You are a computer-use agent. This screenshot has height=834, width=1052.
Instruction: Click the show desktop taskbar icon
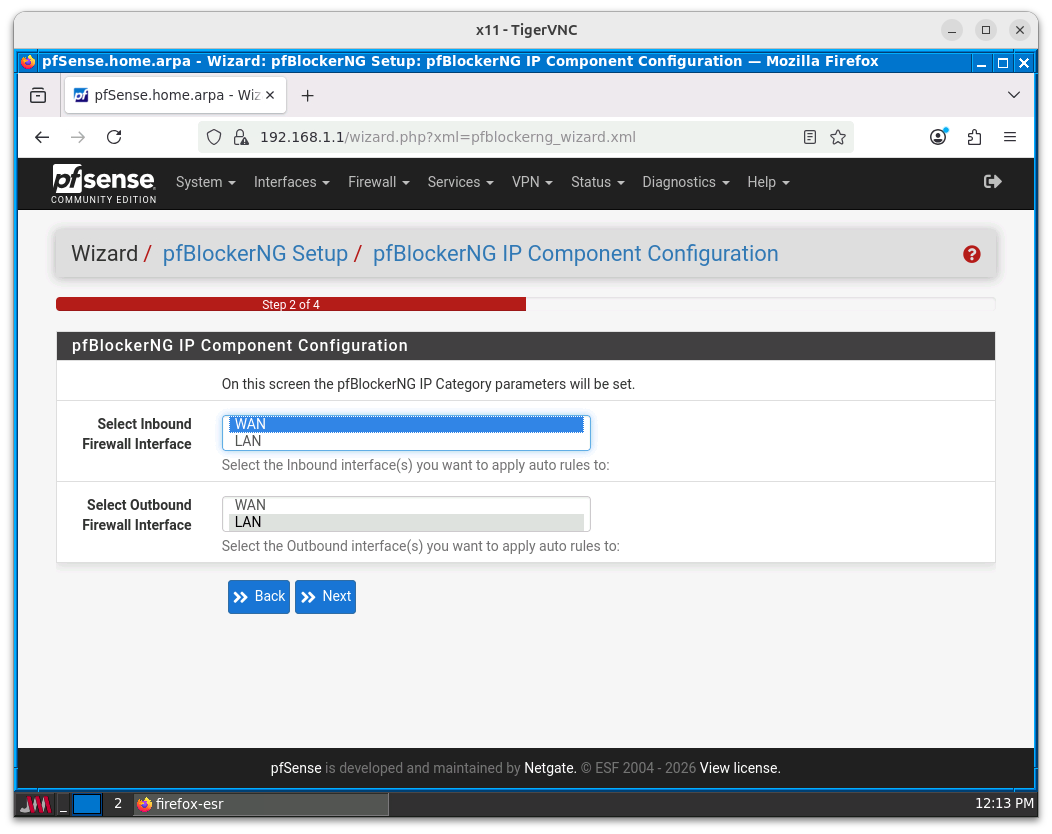(x=63, y=804)
